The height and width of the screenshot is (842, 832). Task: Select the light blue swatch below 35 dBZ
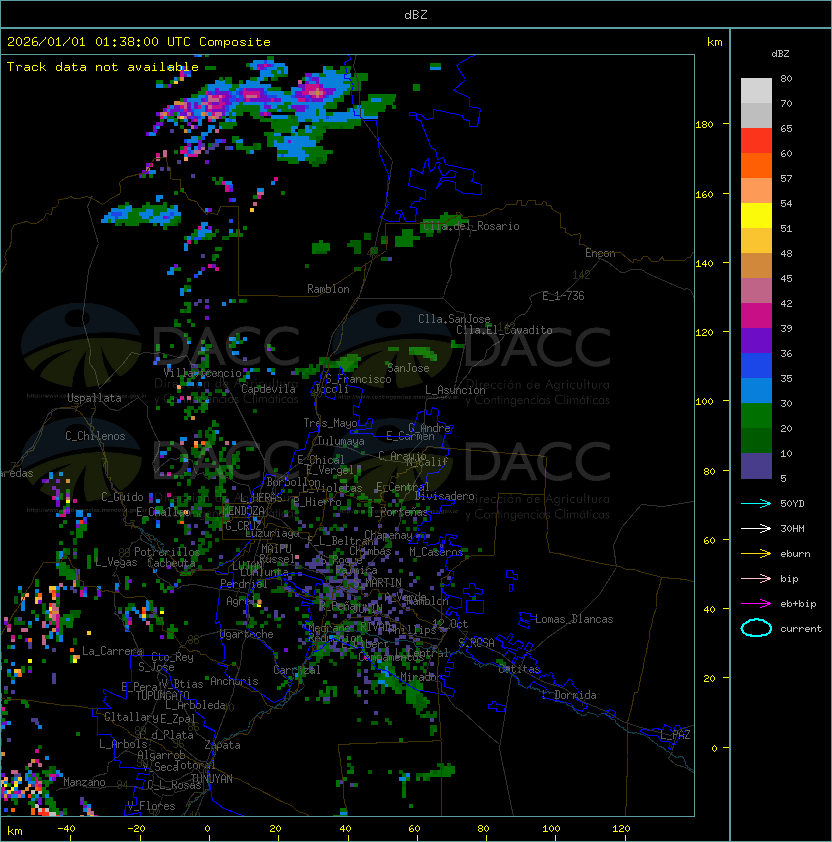[756, 391]
